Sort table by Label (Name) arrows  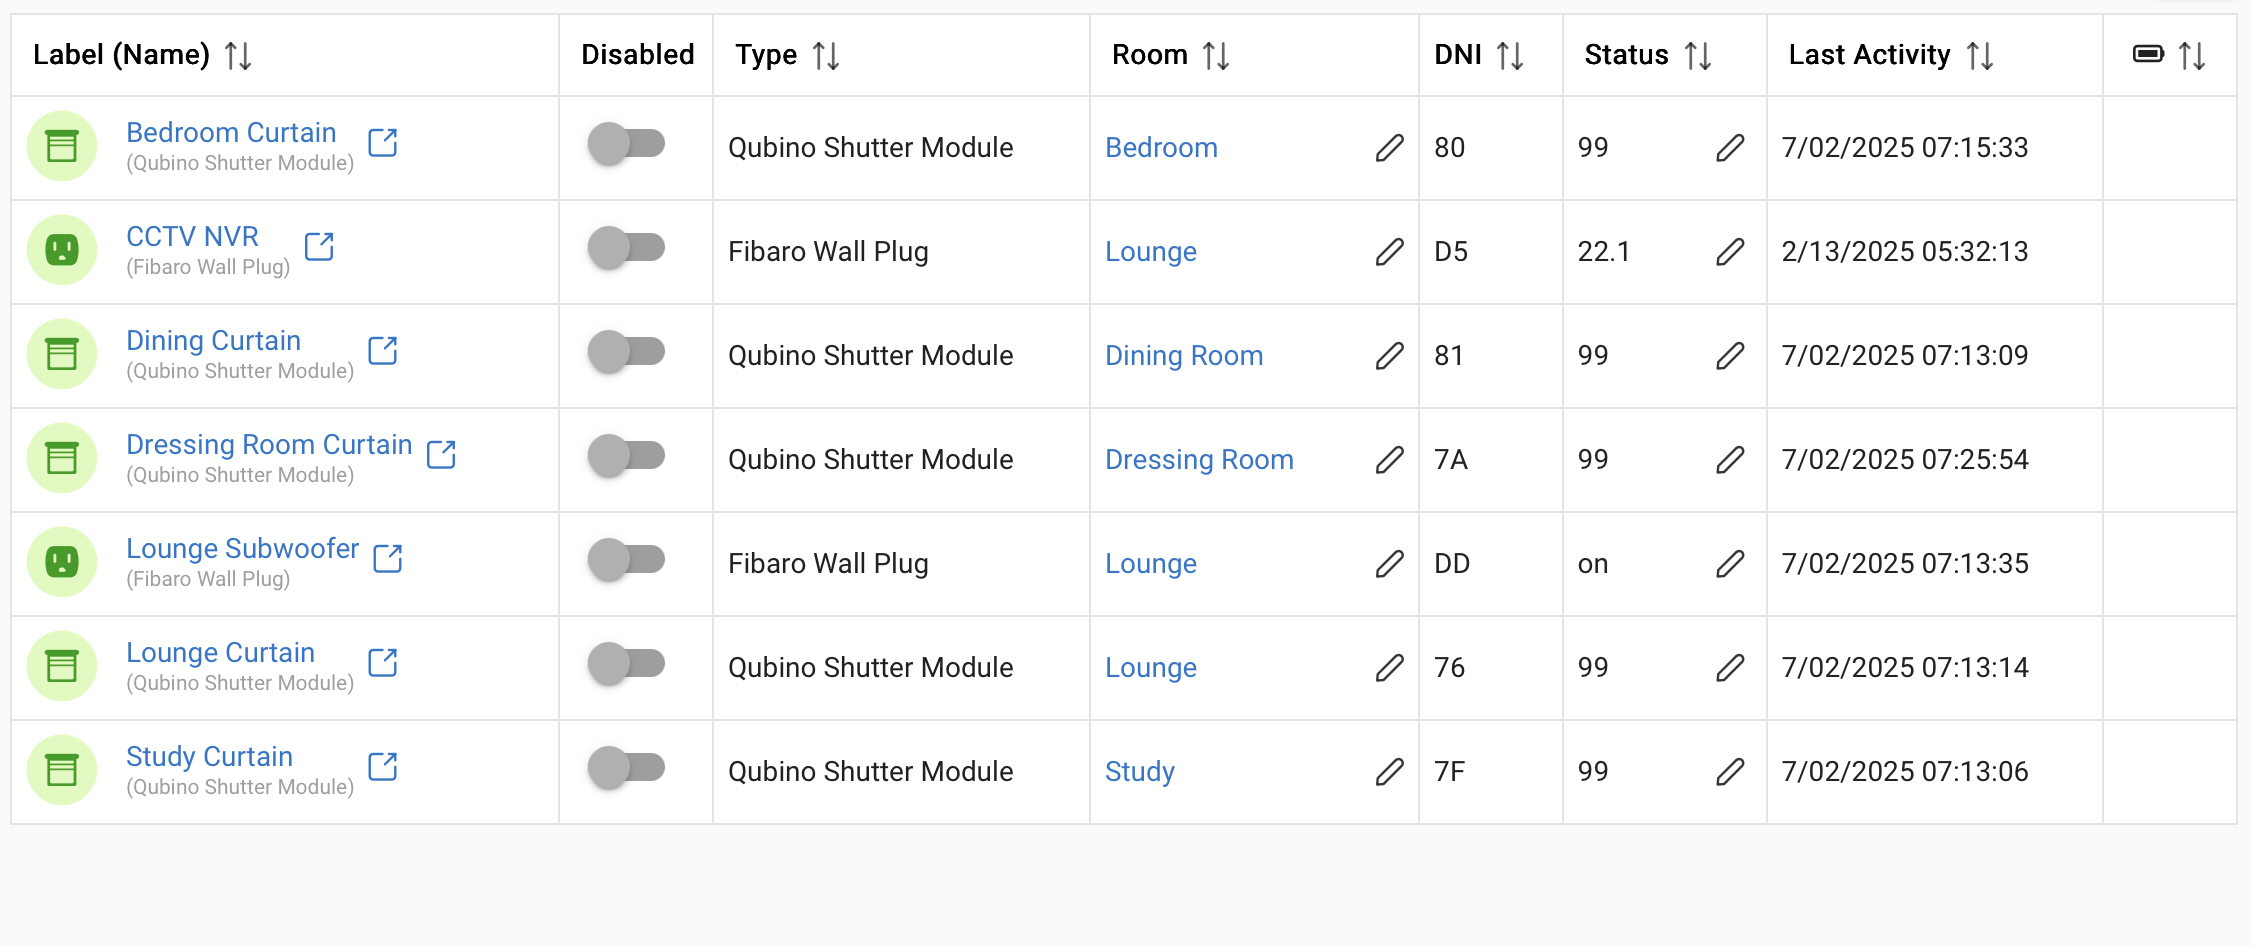click(x=238, y=55)
